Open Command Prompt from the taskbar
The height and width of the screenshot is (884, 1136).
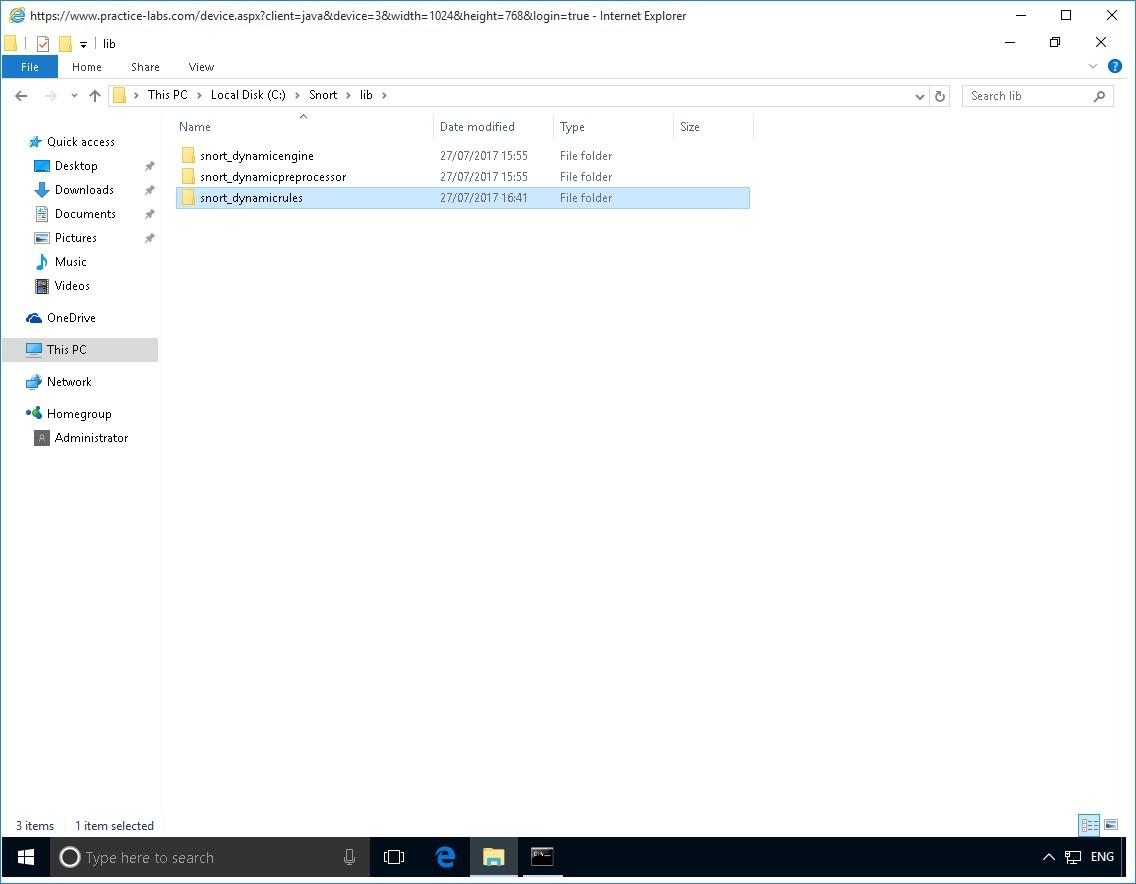pos(542,857)
